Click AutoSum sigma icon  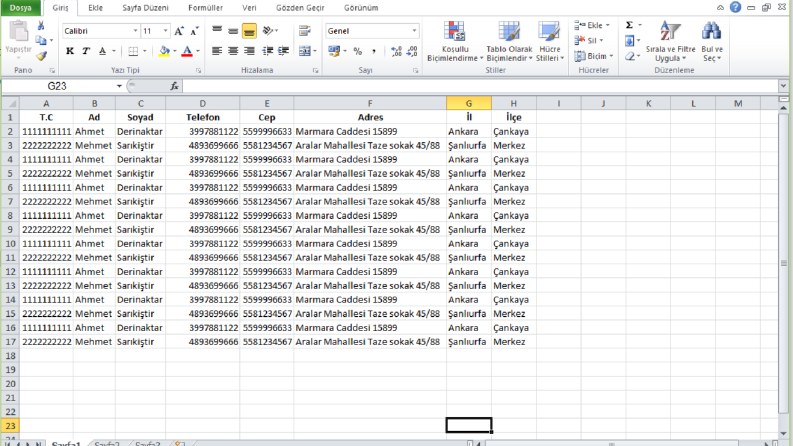click(629, 25)
